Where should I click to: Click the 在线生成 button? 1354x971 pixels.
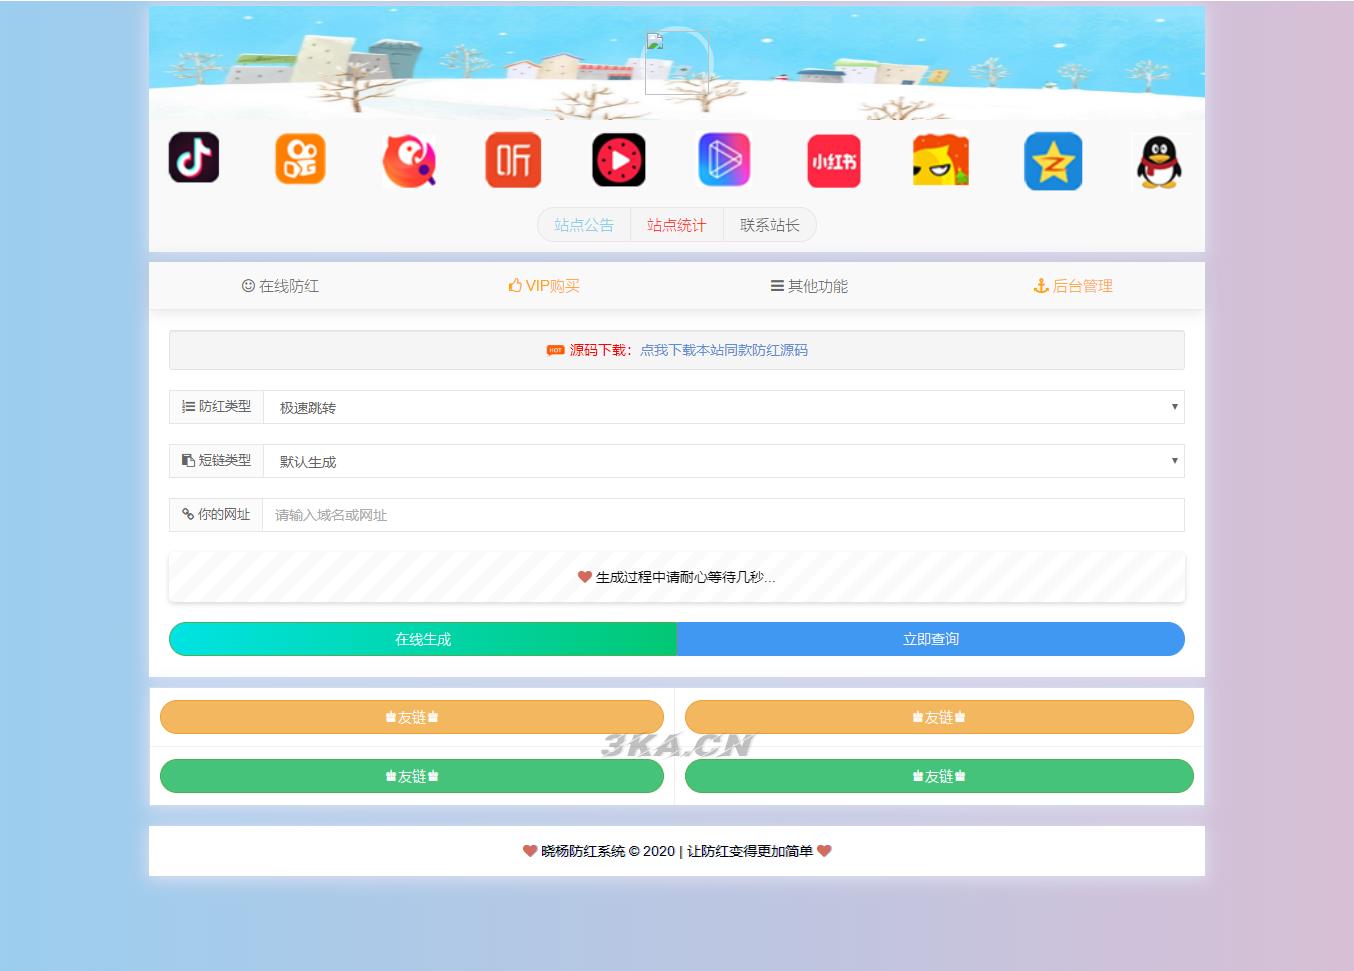(x=423, y=639)
